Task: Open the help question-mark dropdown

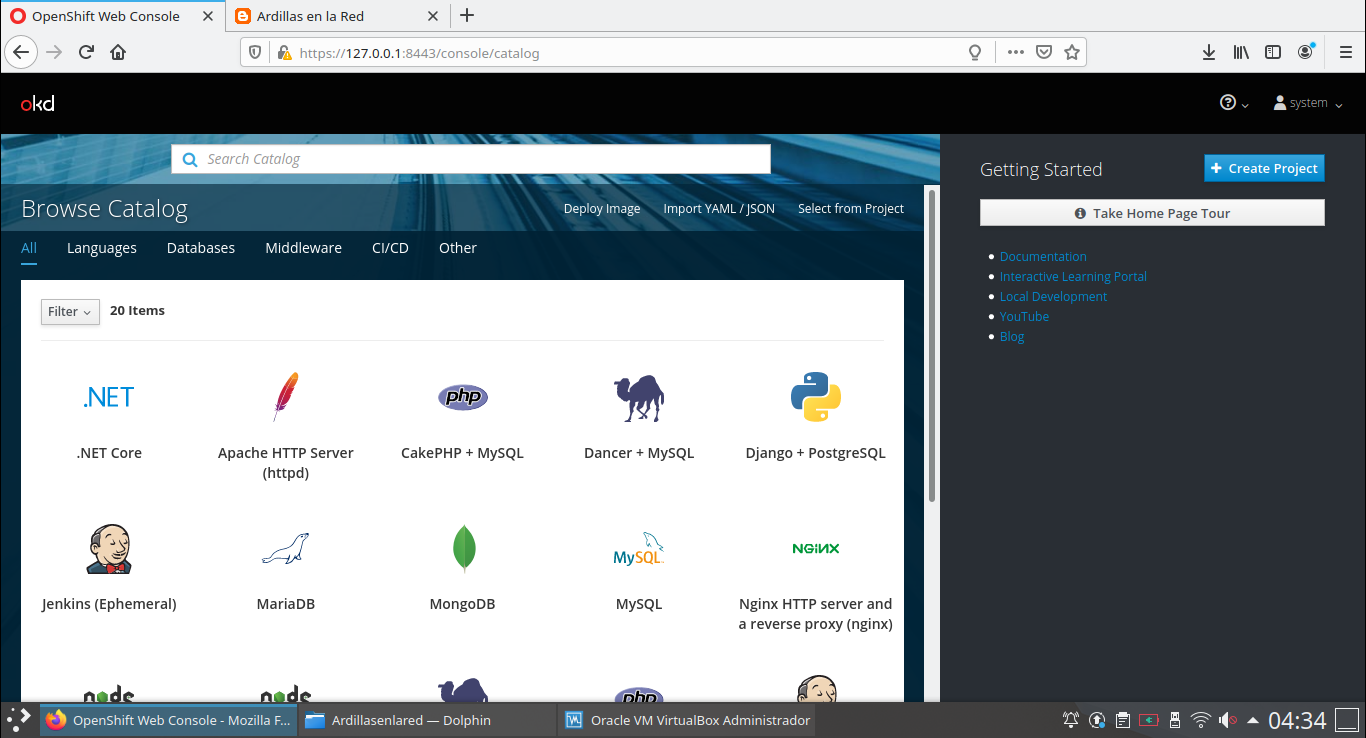Action: click(x=1235, y=103)
